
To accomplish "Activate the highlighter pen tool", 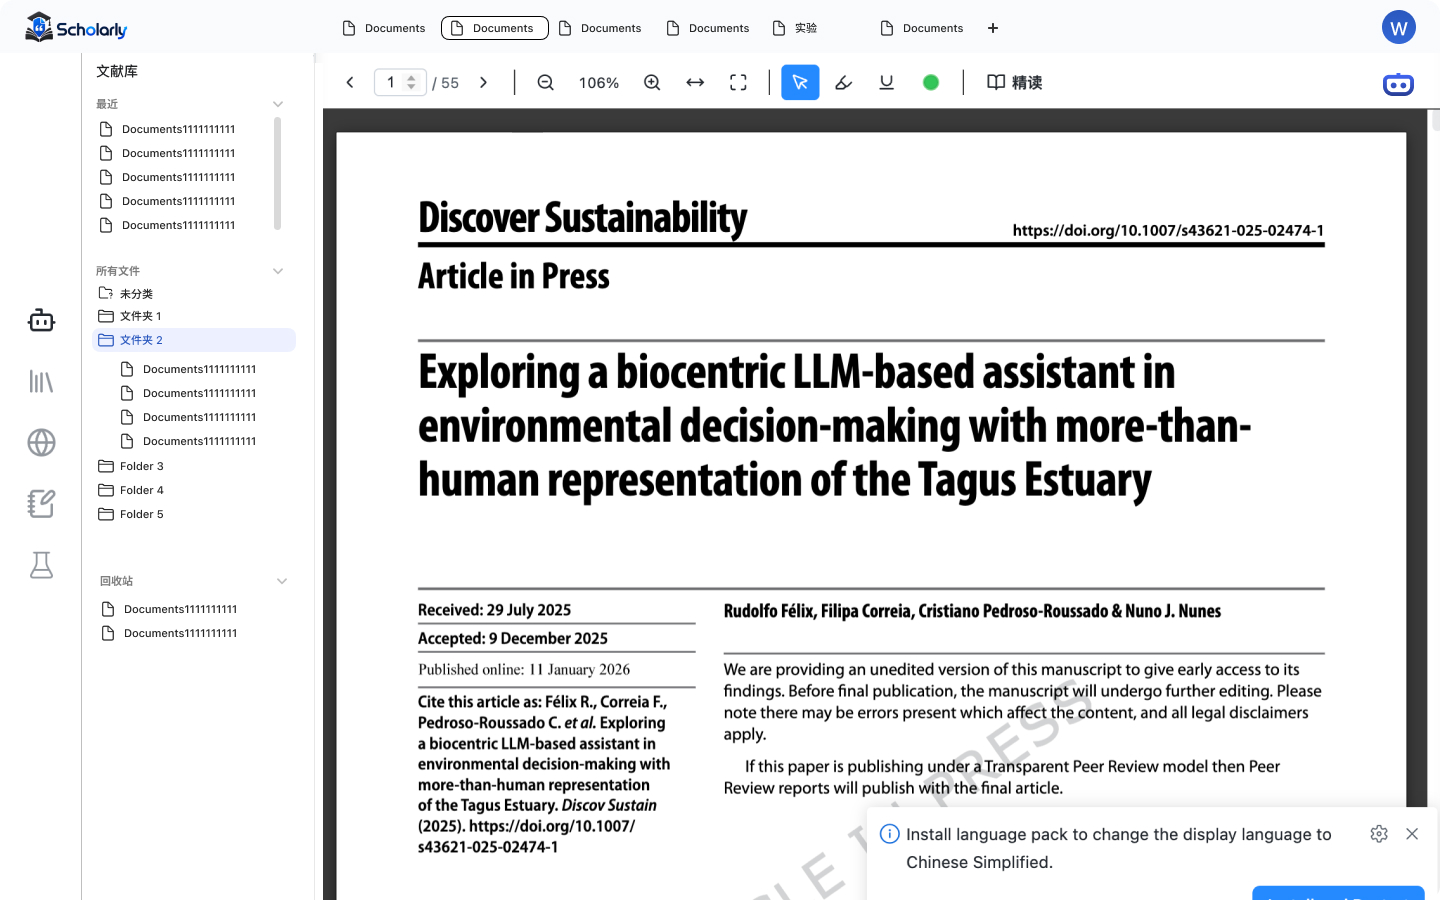I will click(x=843, y=83).
